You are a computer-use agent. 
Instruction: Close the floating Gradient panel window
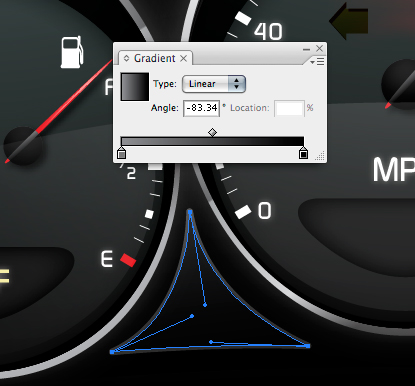(x=319, y=49)
